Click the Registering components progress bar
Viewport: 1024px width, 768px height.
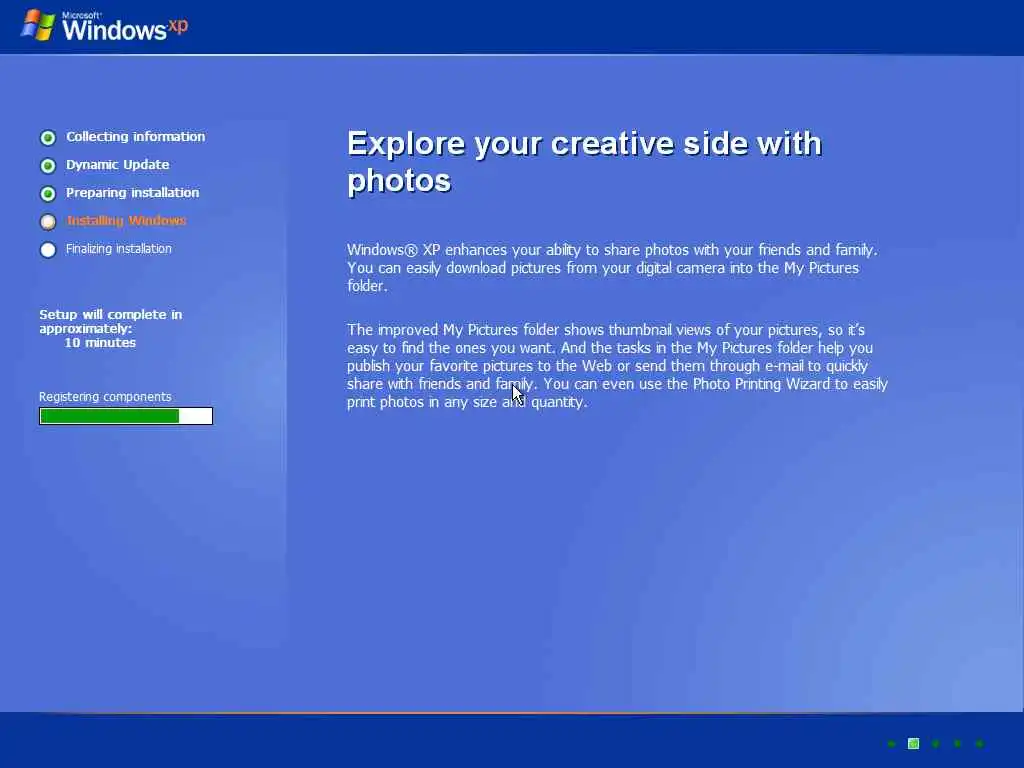coord(126,416)
